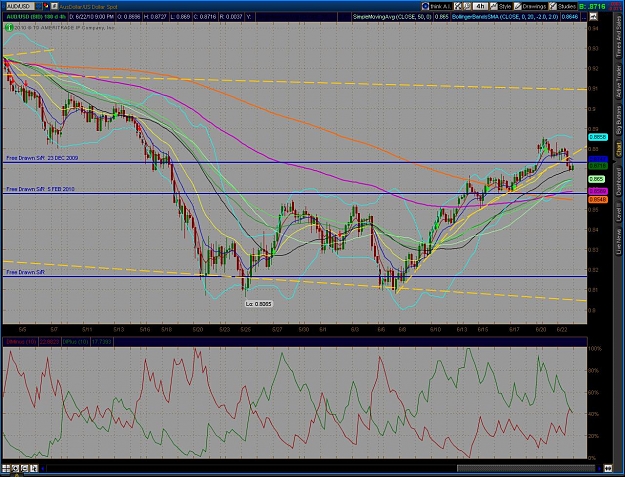The image size is (625, 477).
Task: Open the Active Trader side tab
Action: click(619, 82)
